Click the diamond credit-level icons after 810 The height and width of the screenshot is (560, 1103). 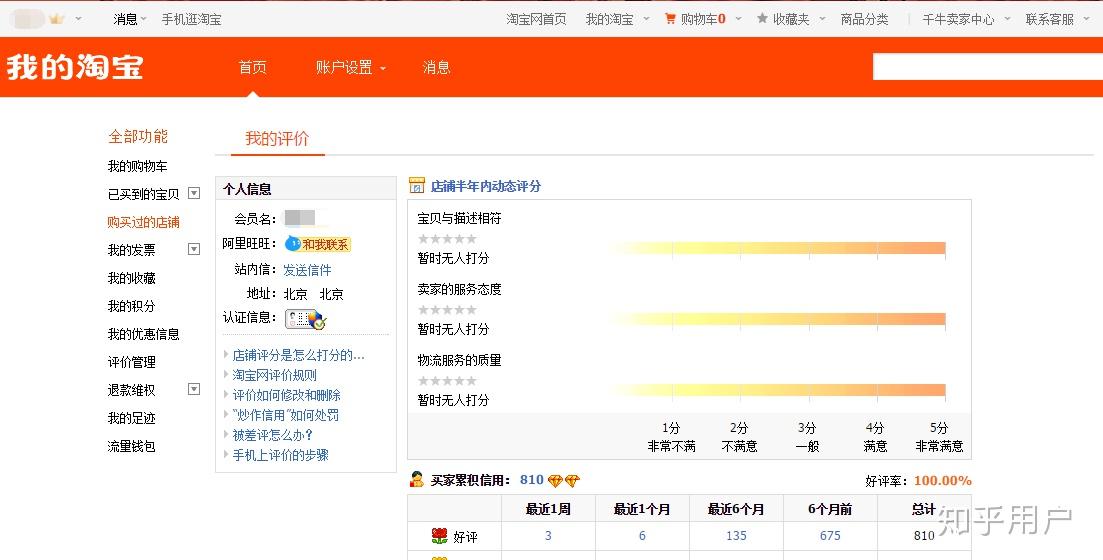563,481
